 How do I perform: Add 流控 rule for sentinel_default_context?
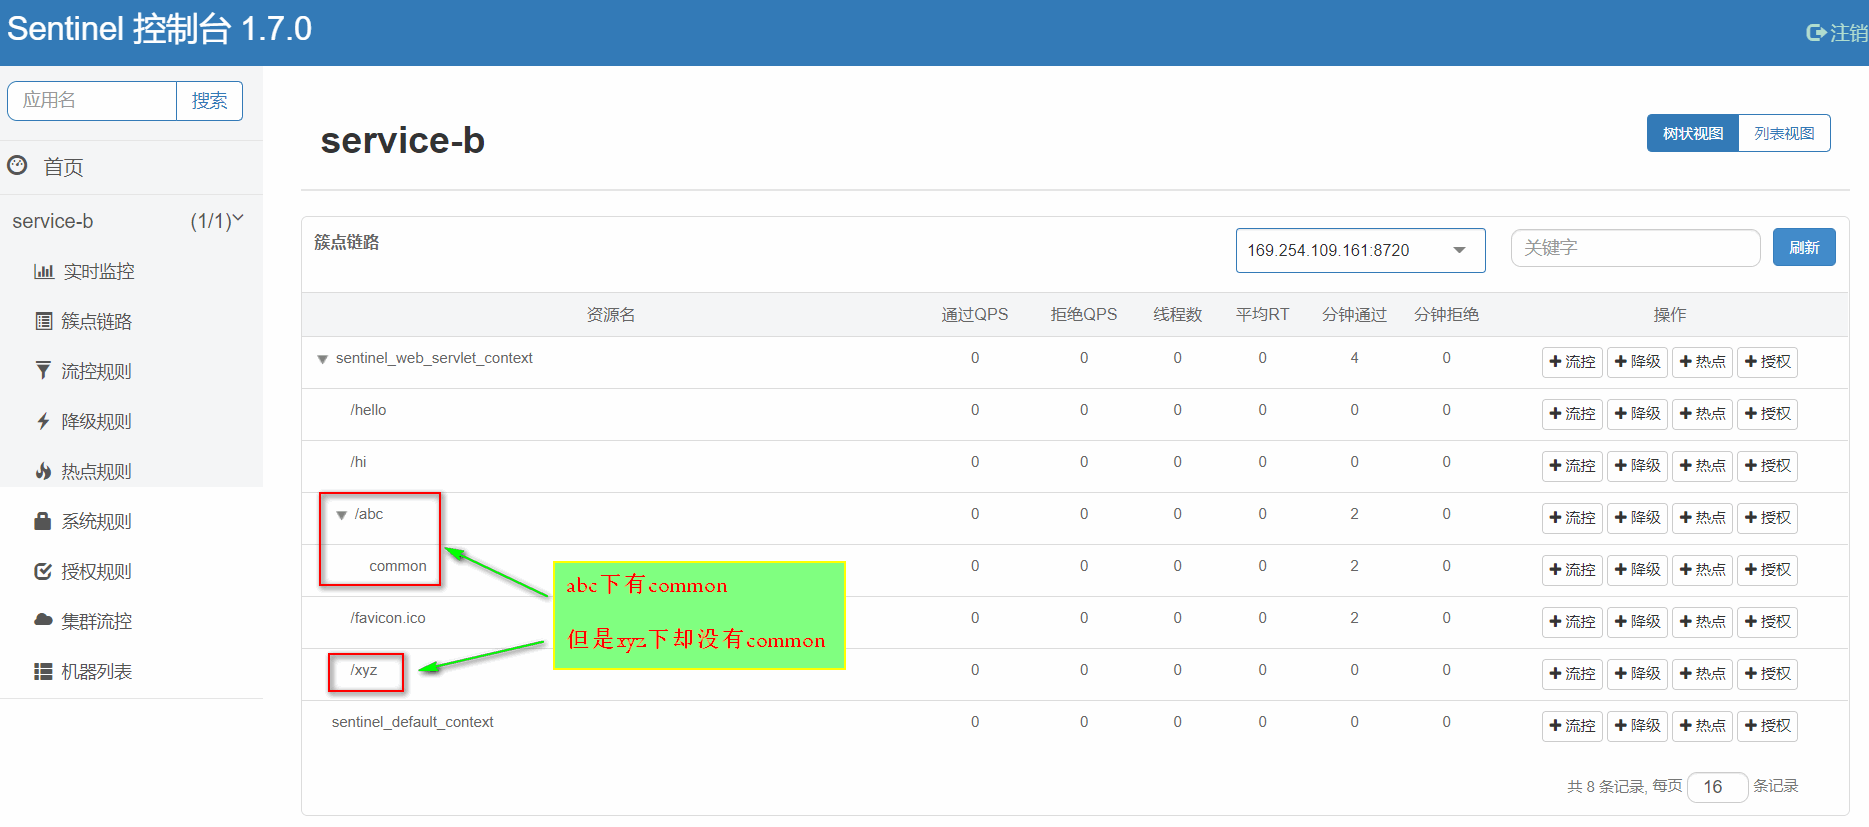(1572, 726)
